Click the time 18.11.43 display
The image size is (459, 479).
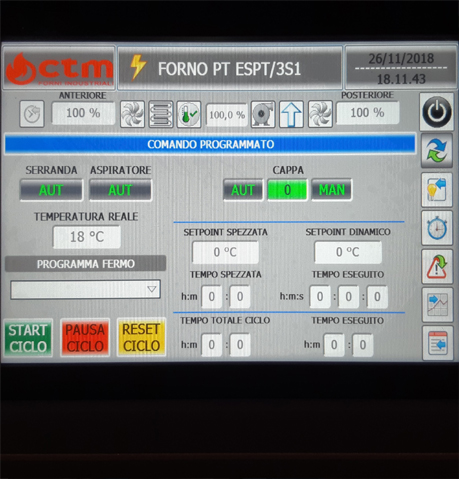401,79
